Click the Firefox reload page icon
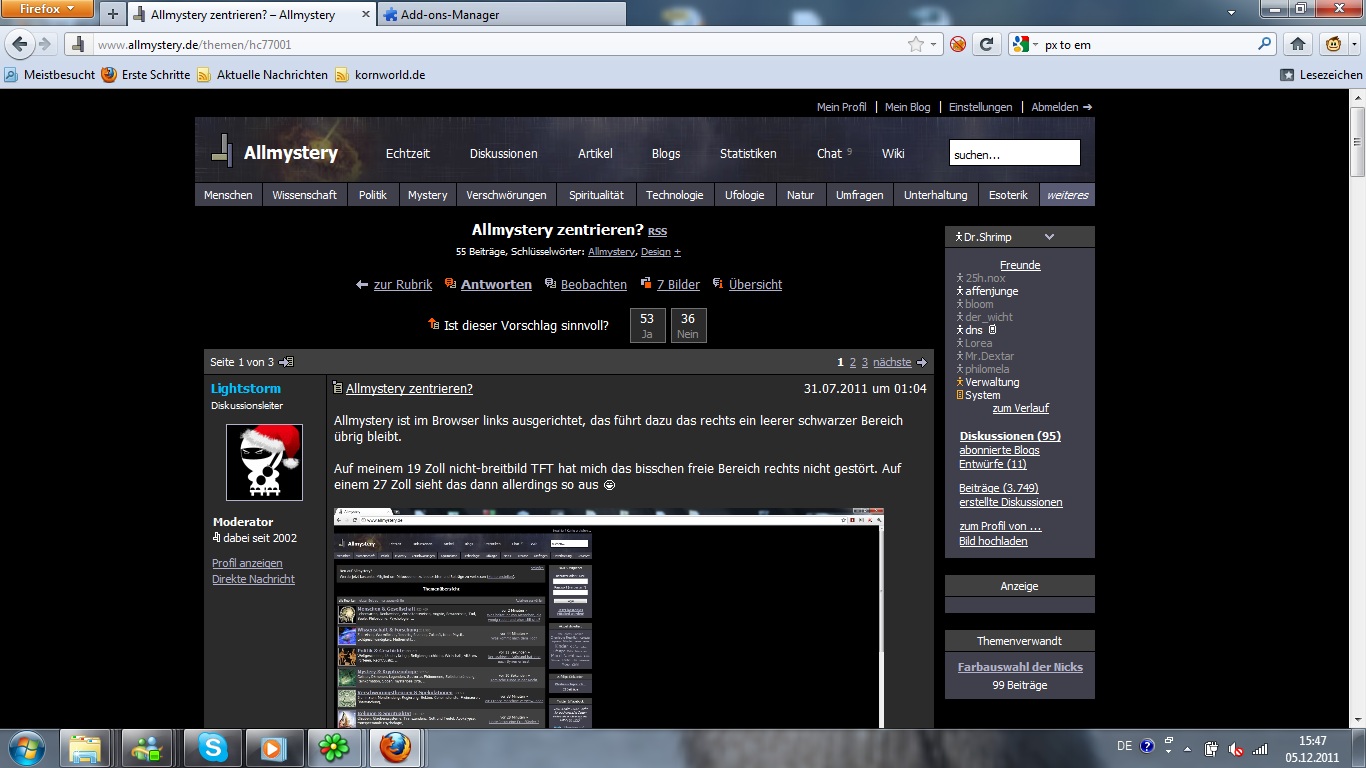This screenshot has height=768, width=1366. [986, 44]
